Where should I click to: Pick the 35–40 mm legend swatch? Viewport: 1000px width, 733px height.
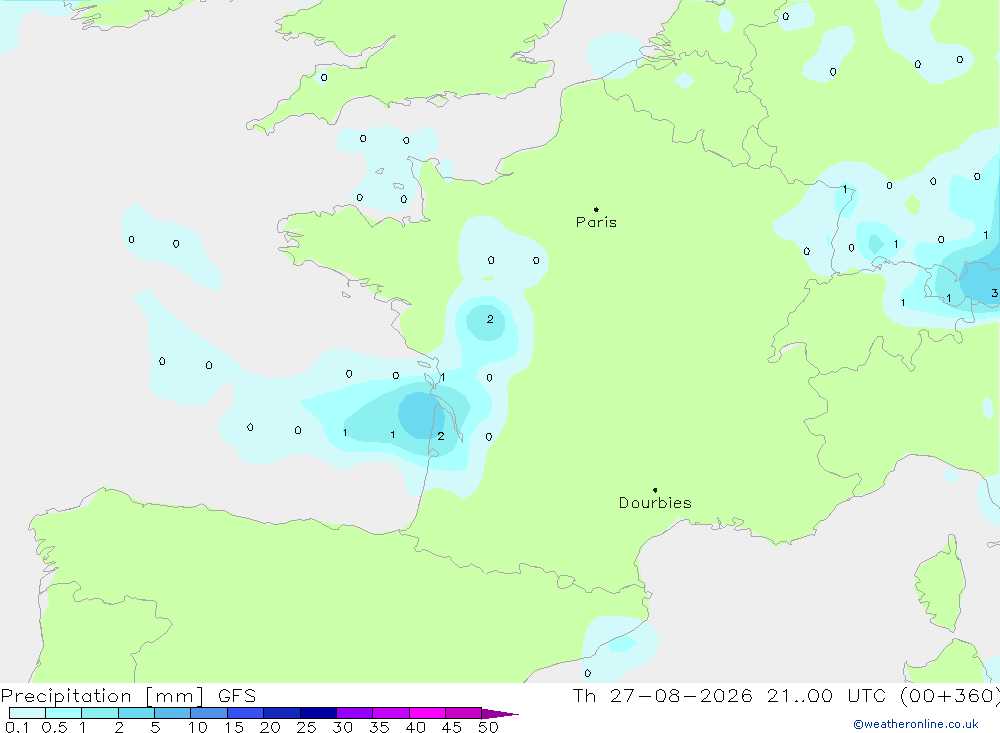(390, 713)
